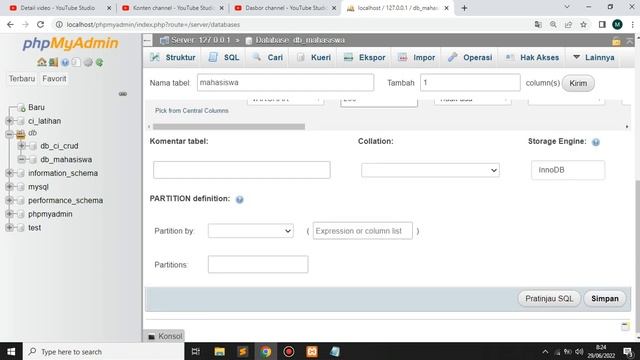Click Database db_mahasiswa breadcrumb link
640x360 pixels.
300,40
